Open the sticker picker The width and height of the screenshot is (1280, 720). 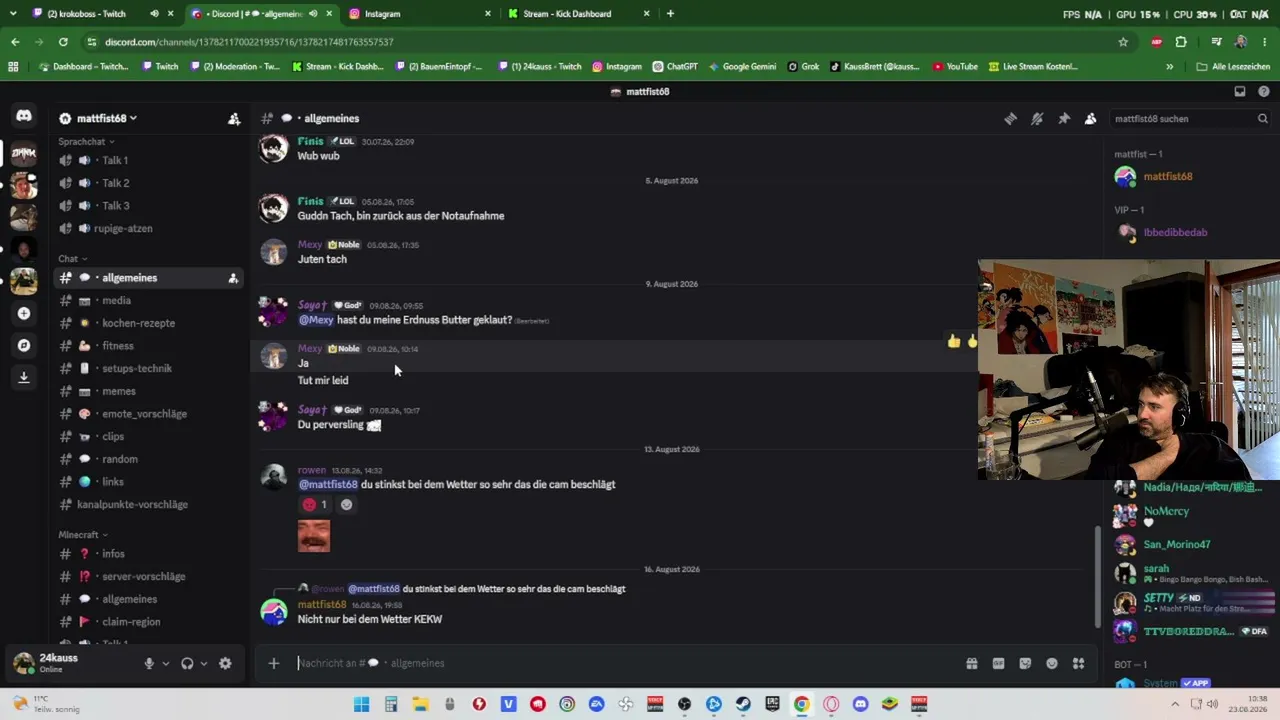1025,663
